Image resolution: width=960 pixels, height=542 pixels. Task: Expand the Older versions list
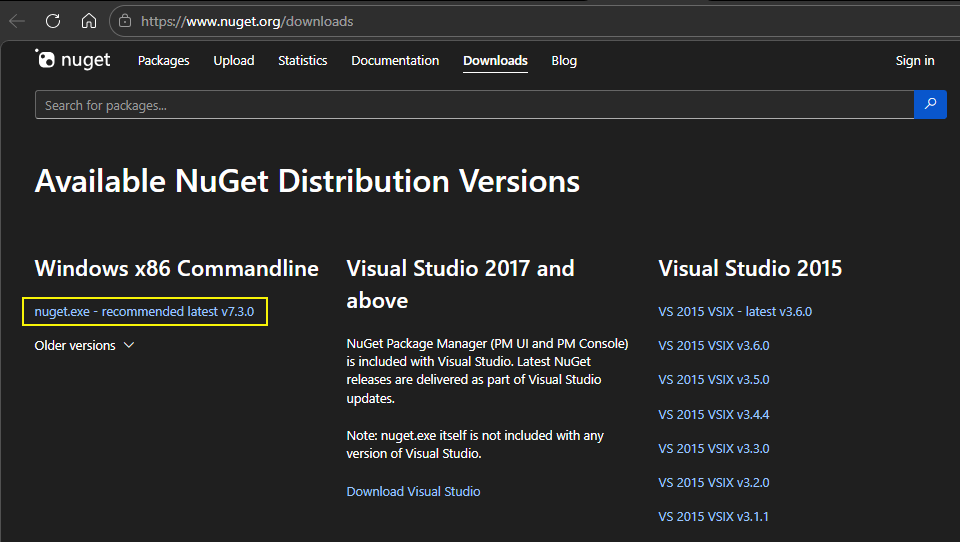84,346
